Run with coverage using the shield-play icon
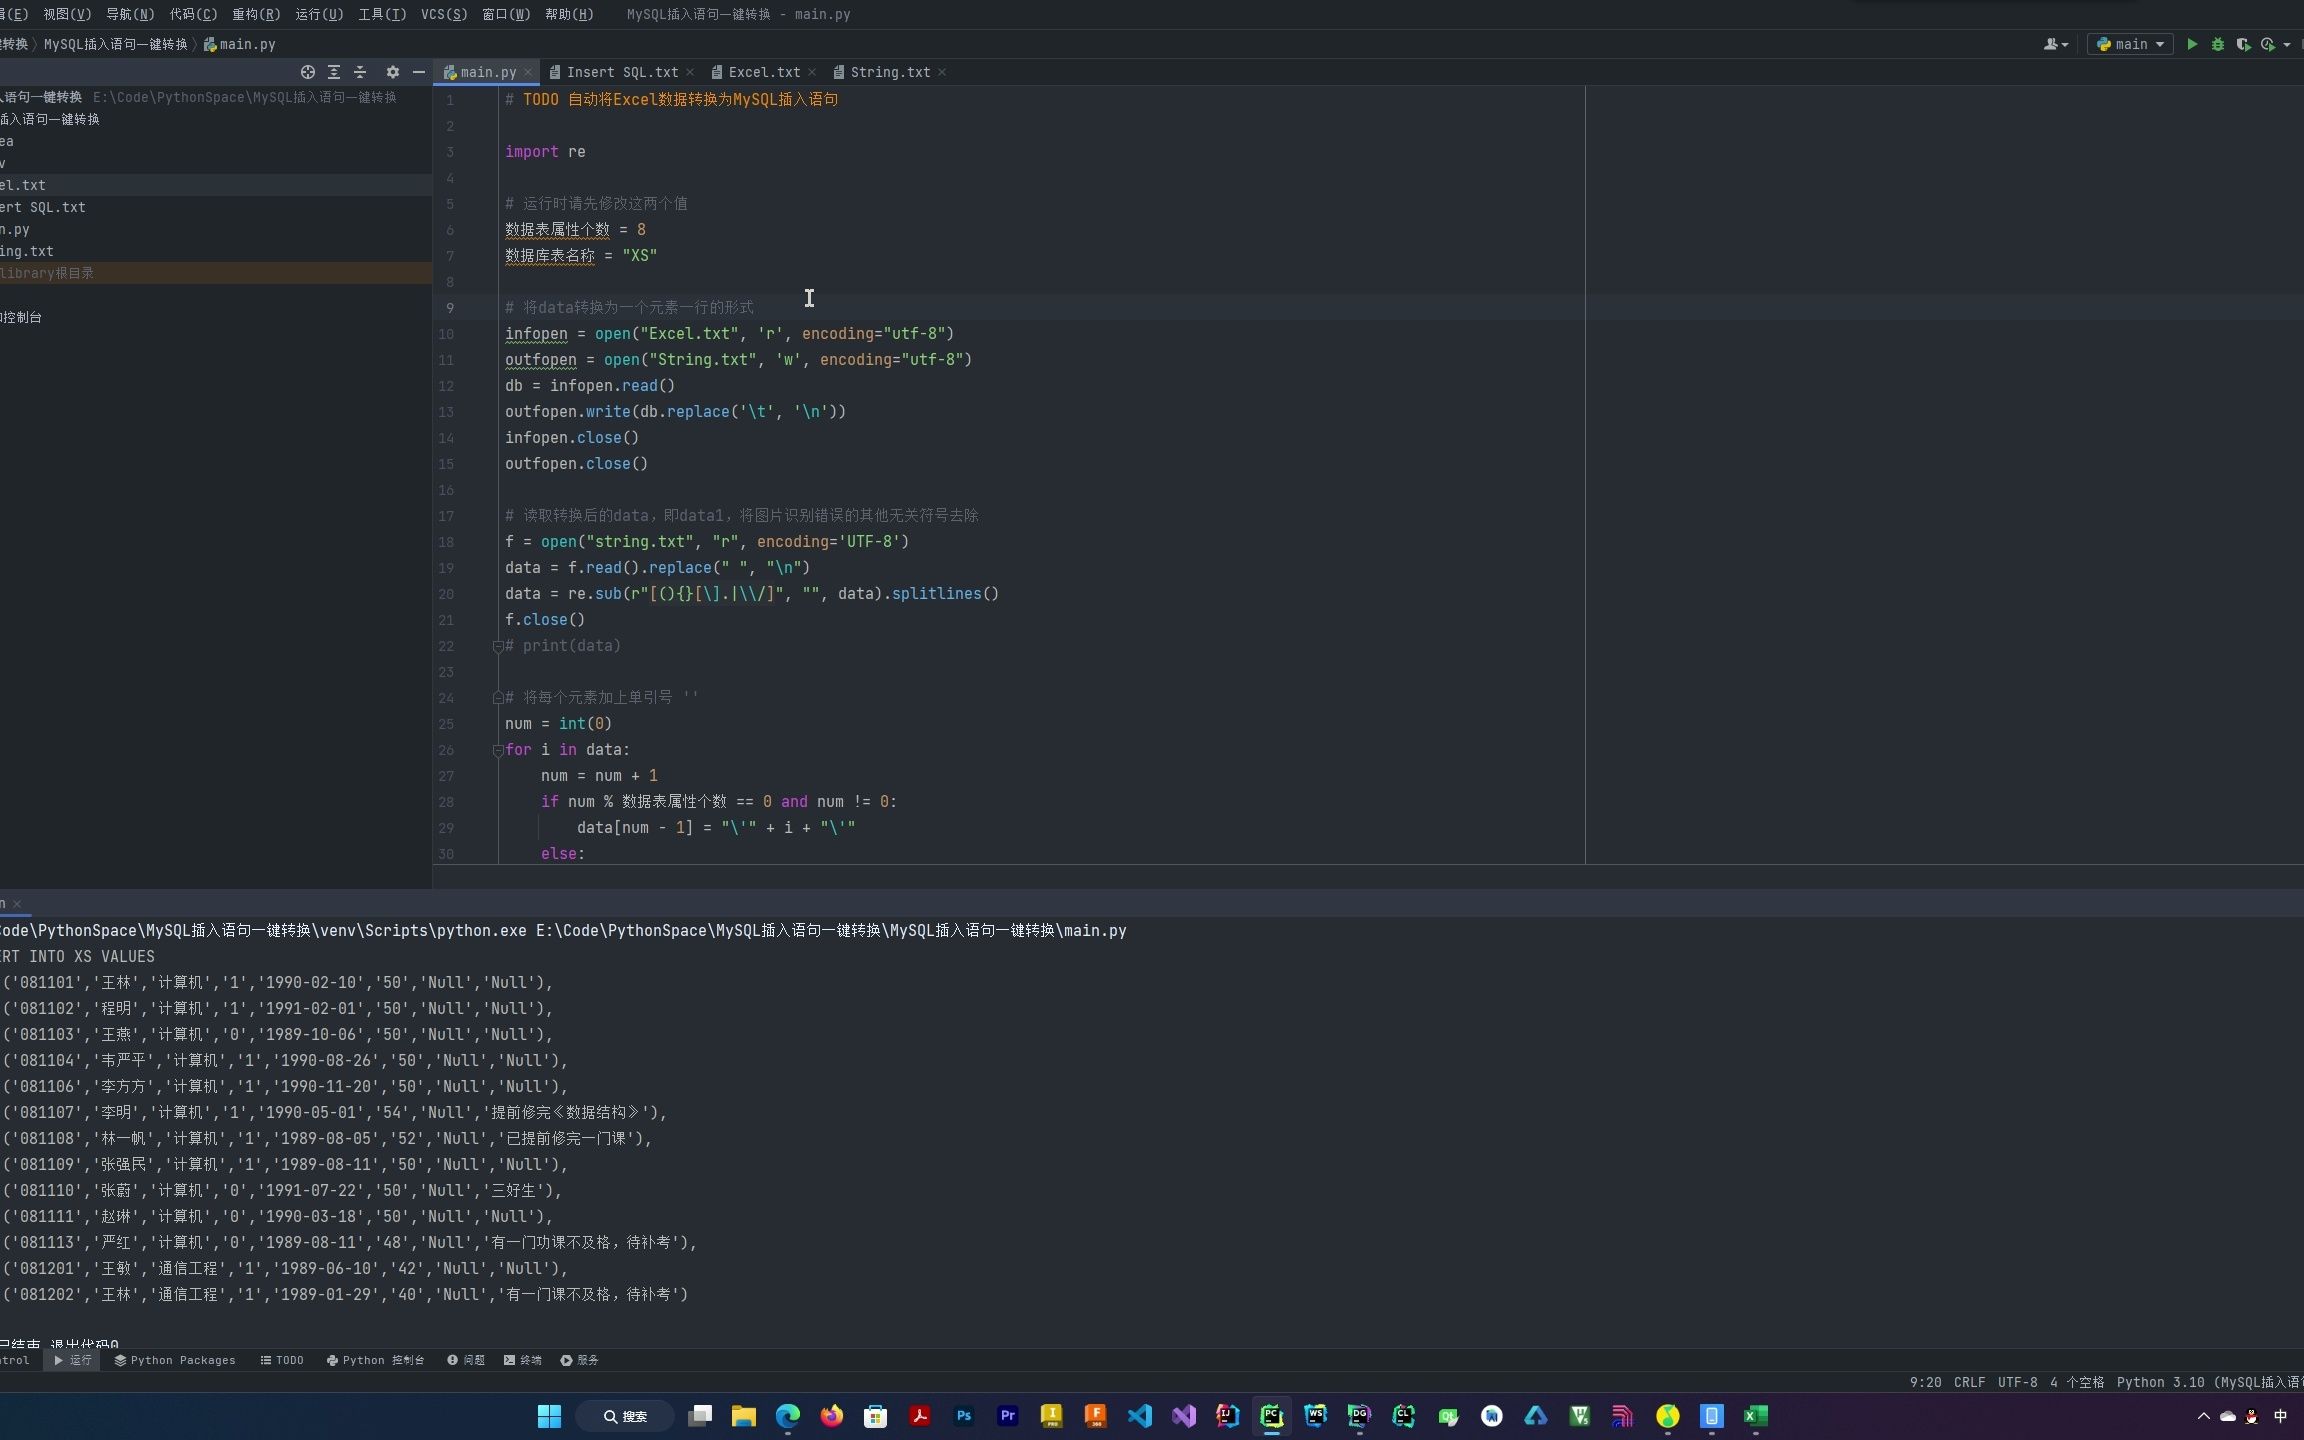 (x=2245, y=44)
